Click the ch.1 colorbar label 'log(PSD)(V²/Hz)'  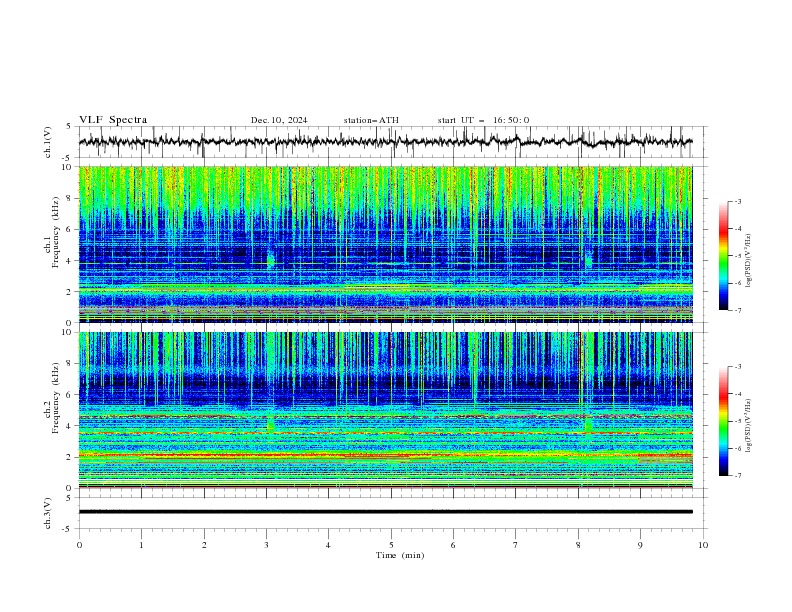click(x=748, y=261)
